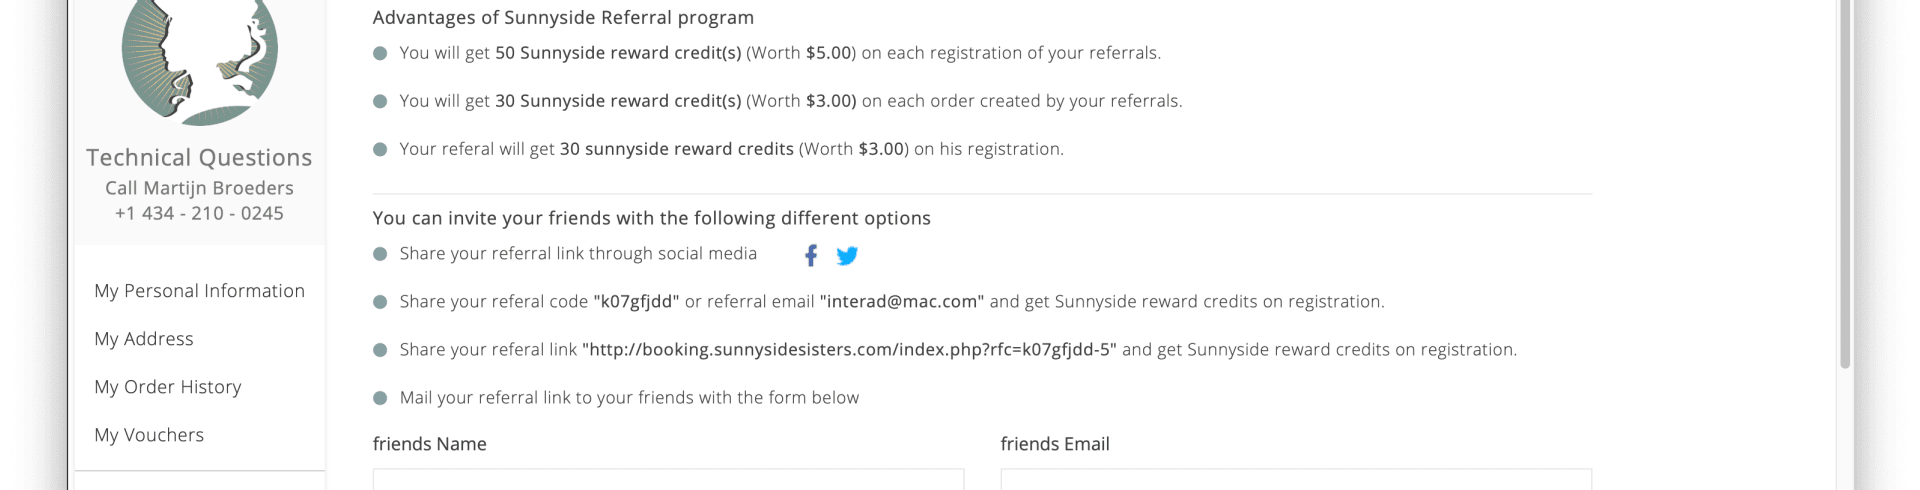Click the Technical Questions heading
The height and width of the screenshot is (490, 1920).
tap(199, 158)
